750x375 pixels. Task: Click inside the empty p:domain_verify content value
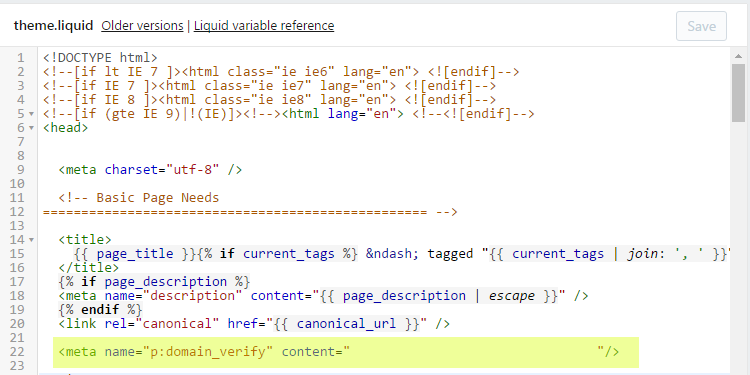[474, 352]
